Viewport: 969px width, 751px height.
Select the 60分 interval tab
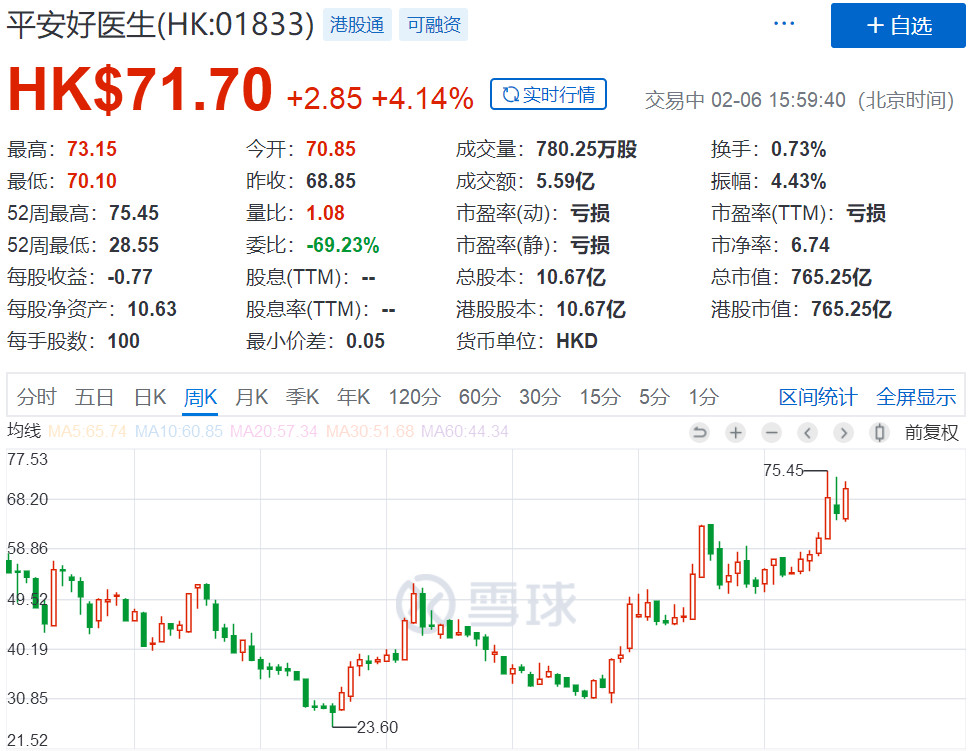[480, 397]
